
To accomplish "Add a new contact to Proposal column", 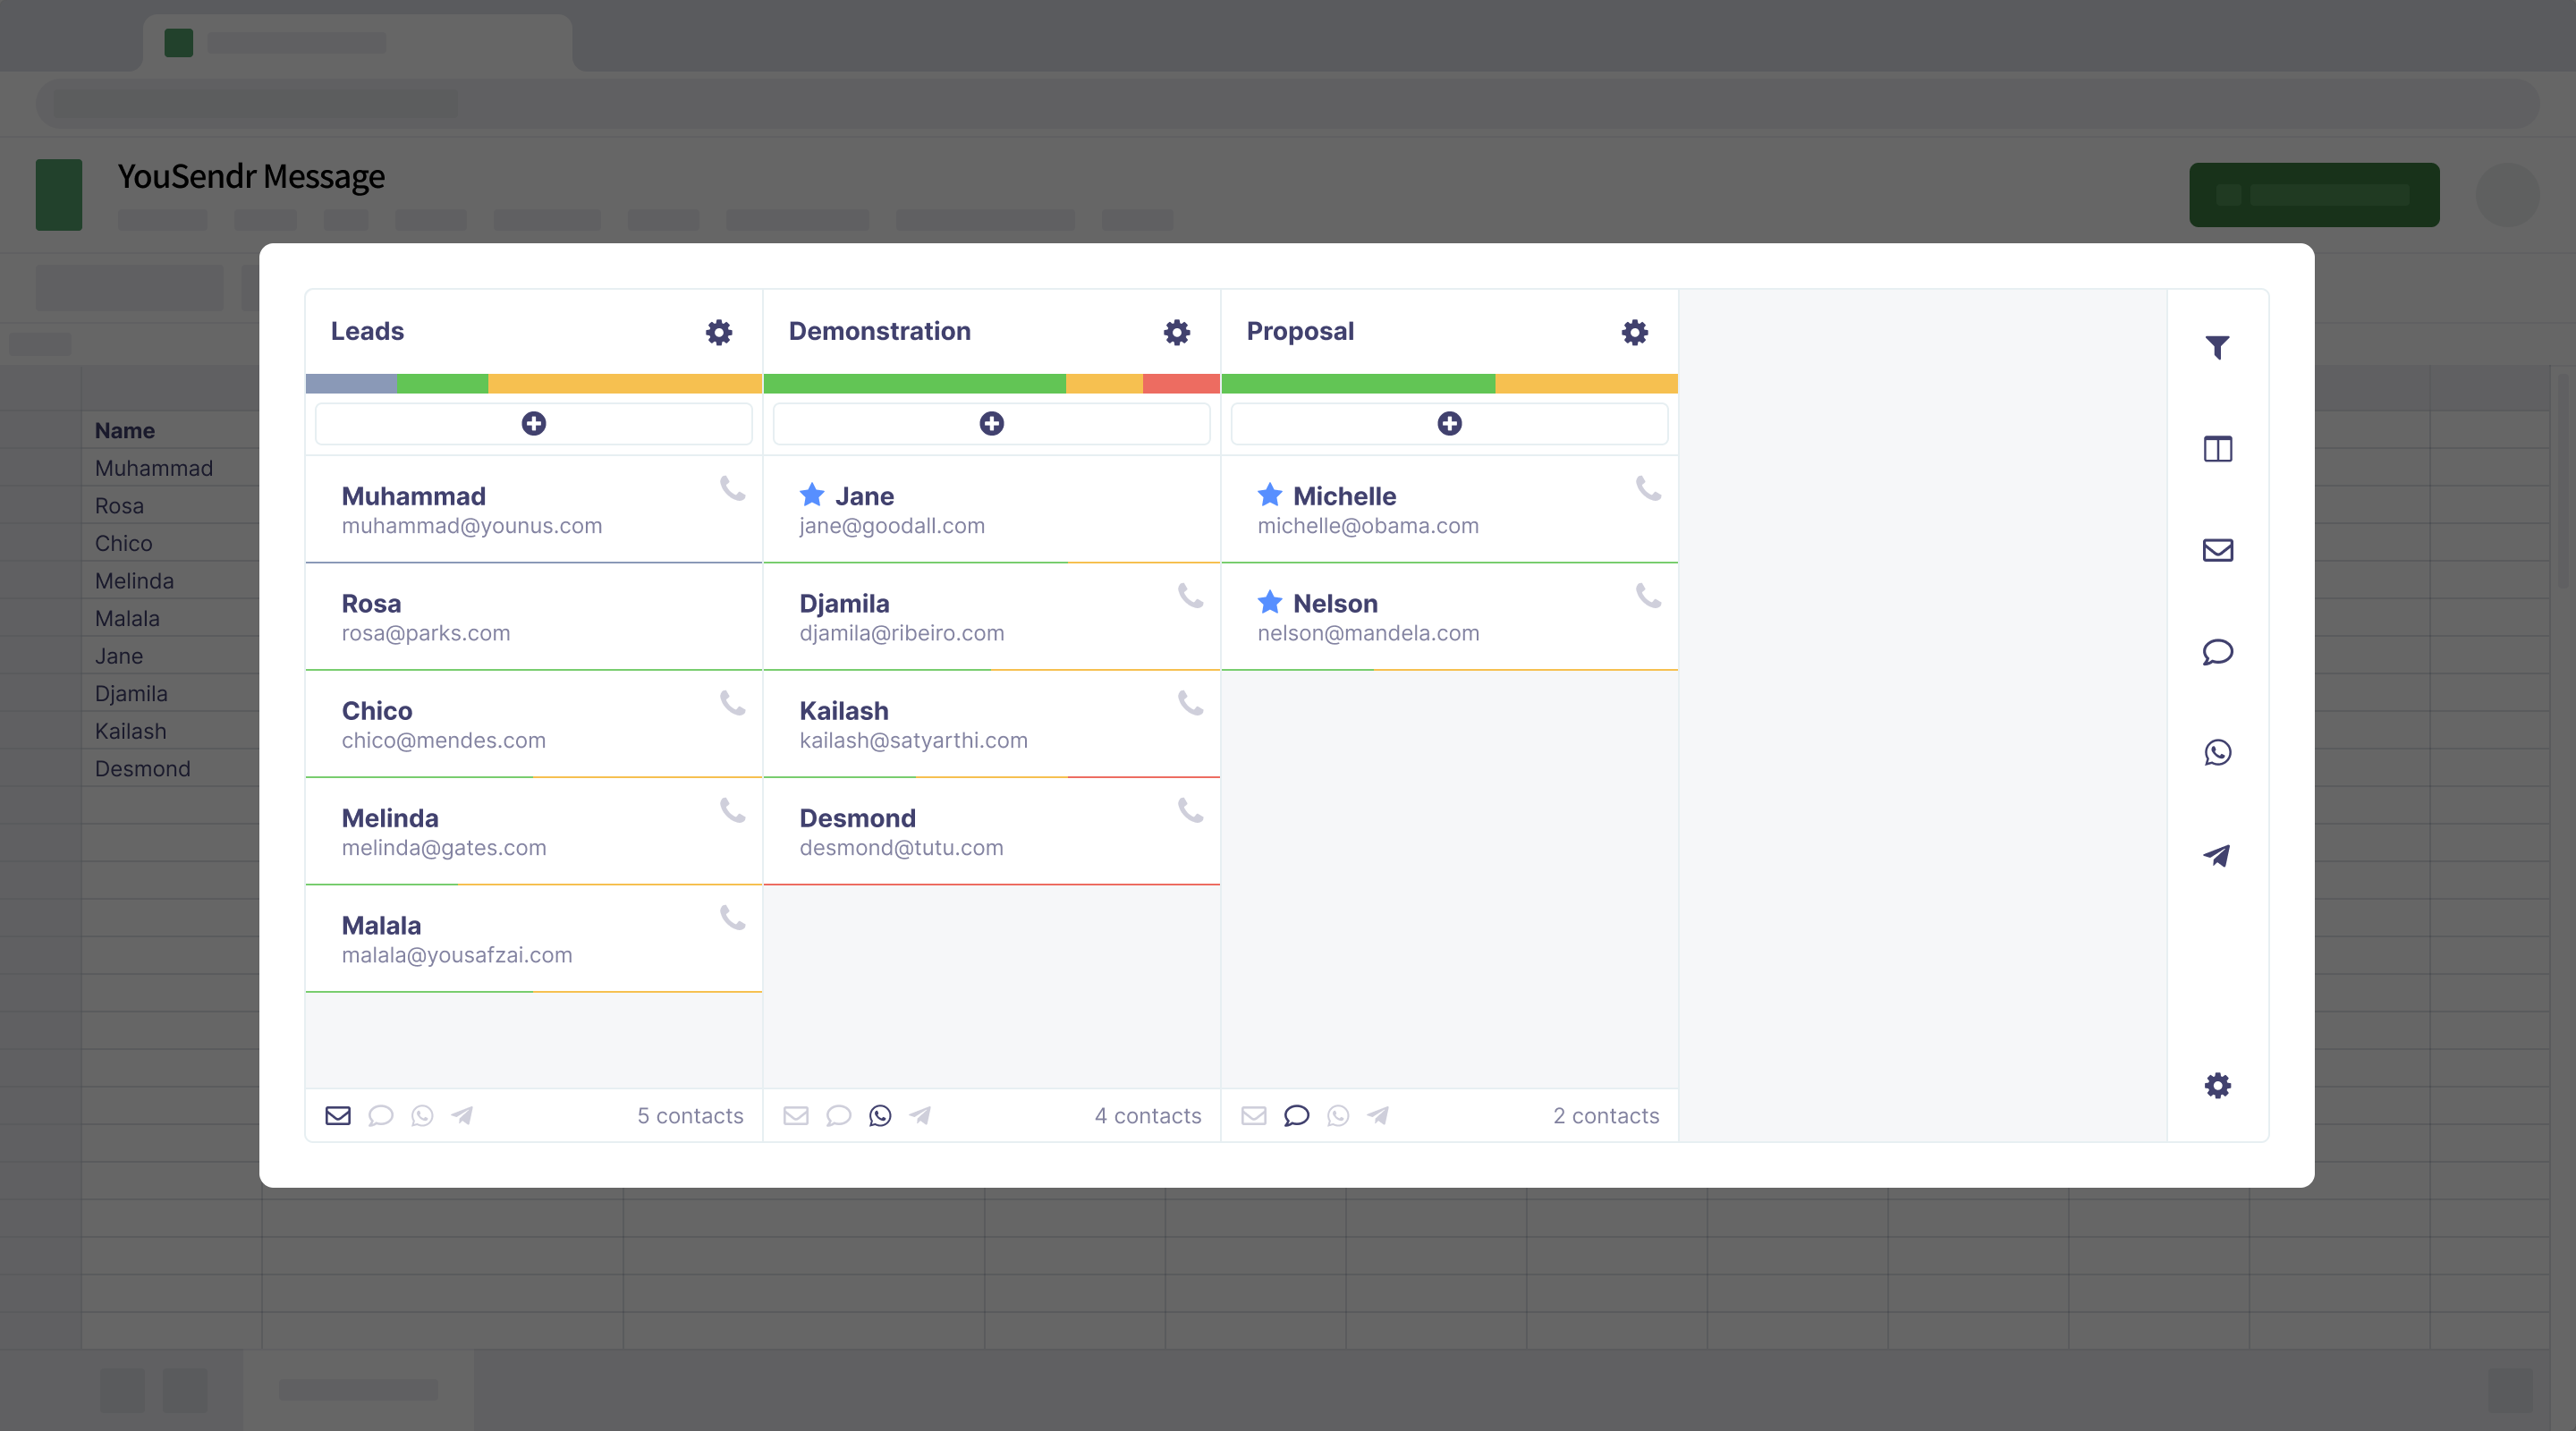I will point(1450,424).
